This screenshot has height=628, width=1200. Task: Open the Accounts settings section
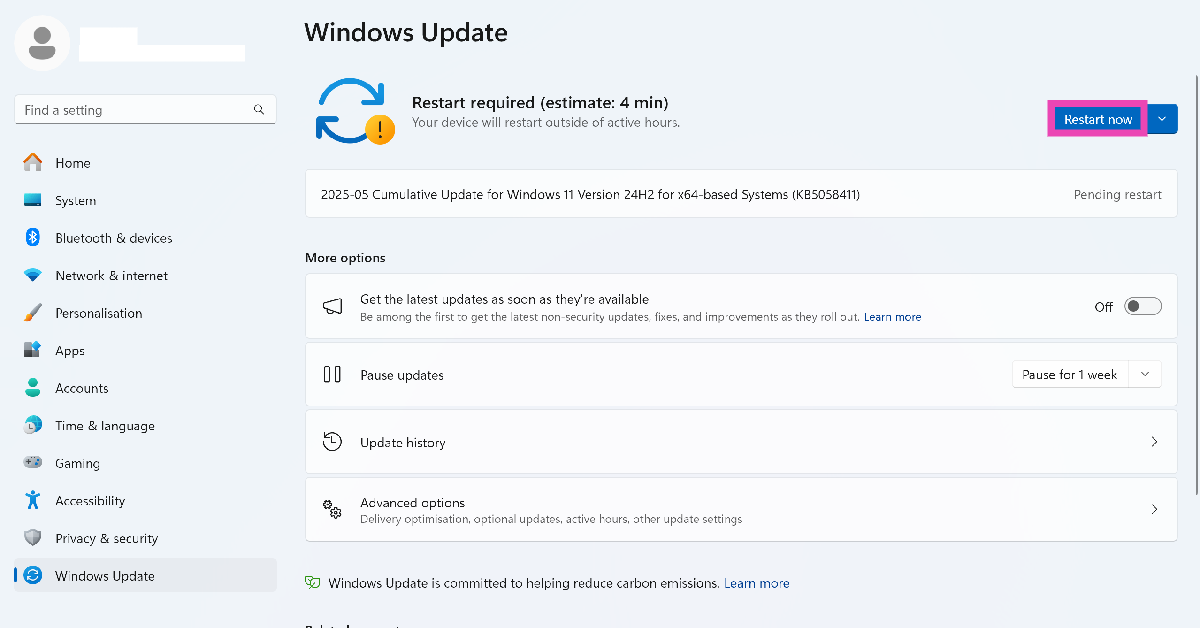(x=82, y=388)
